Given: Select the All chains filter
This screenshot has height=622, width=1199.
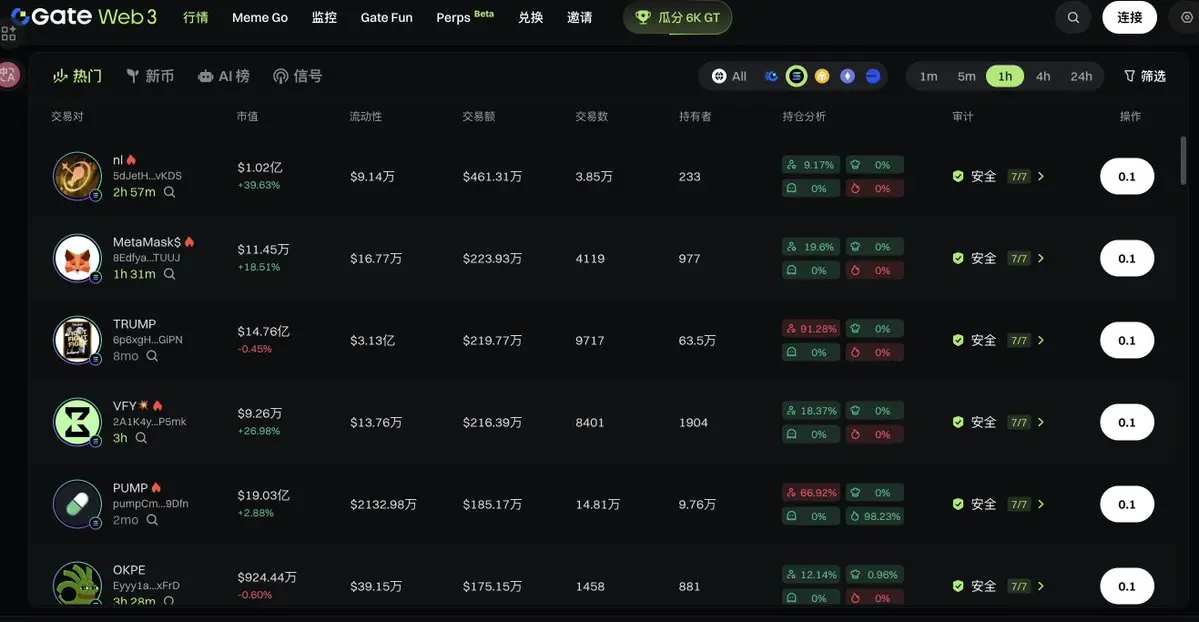Looking at the screenshot, I should pyautogui.click(x=729, y=76).
